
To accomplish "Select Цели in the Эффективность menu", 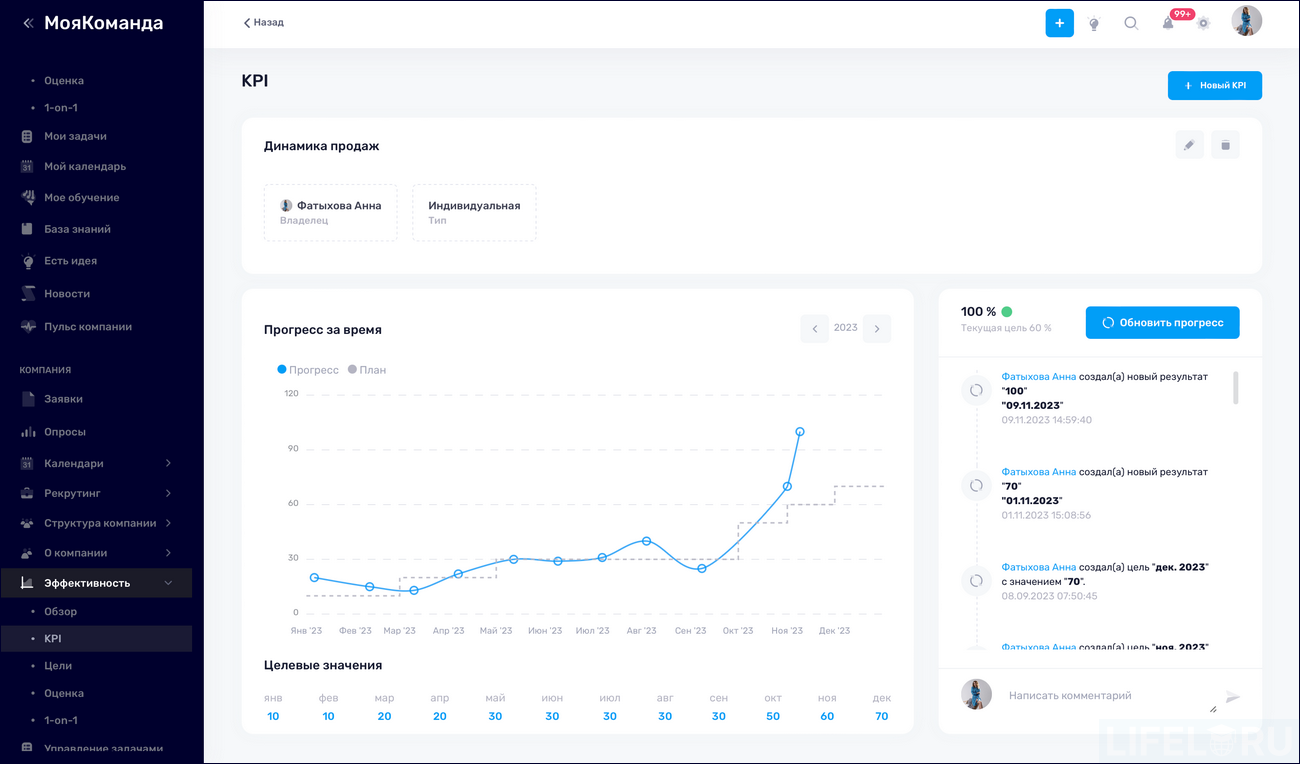I will [x=58, y=665].
